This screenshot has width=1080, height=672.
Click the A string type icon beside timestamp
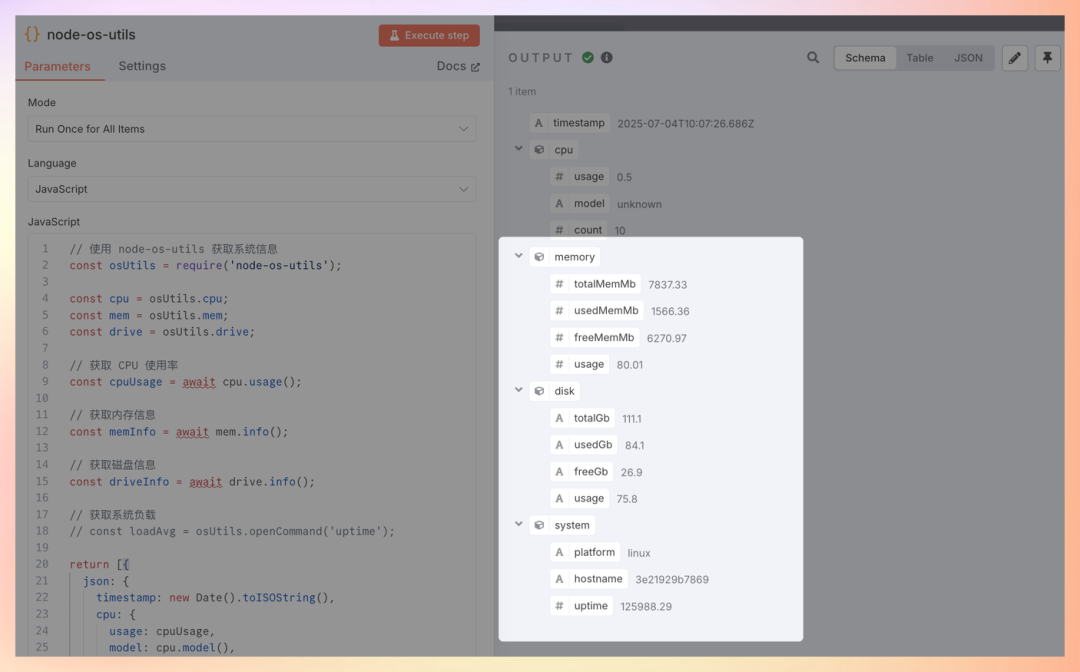[538, 122]
